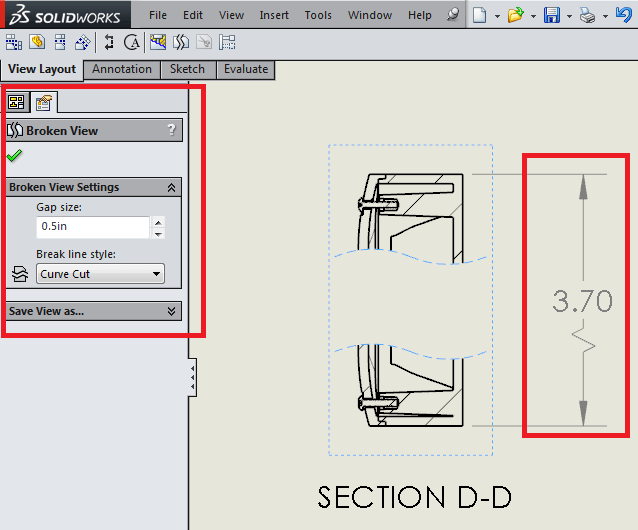Open the Window menu
This screenshot has width=638, height=530.
tap(370, 15)
